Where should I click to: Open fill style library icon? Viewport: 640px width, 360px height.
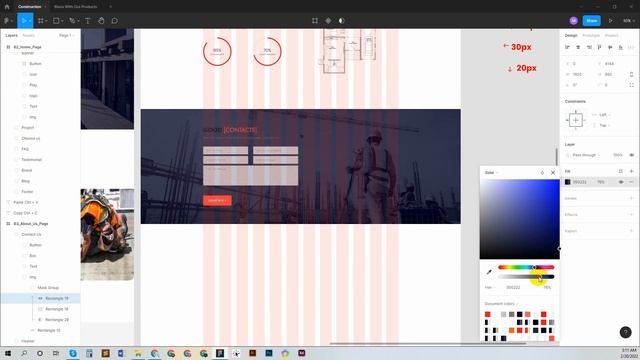coord(620,171)
